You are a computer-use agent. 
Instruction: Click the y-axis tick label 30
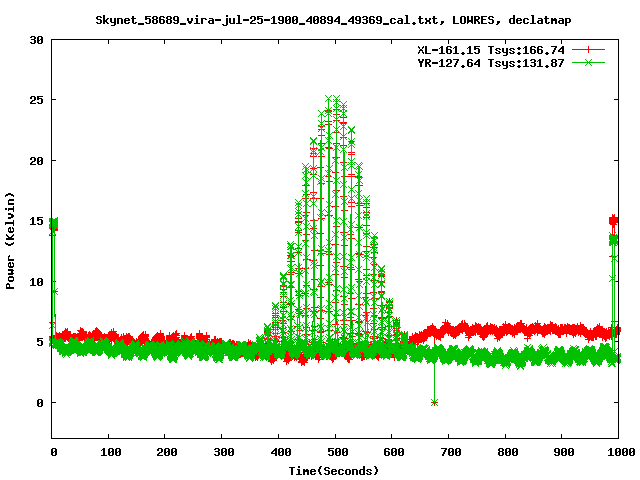pos(37,40)
